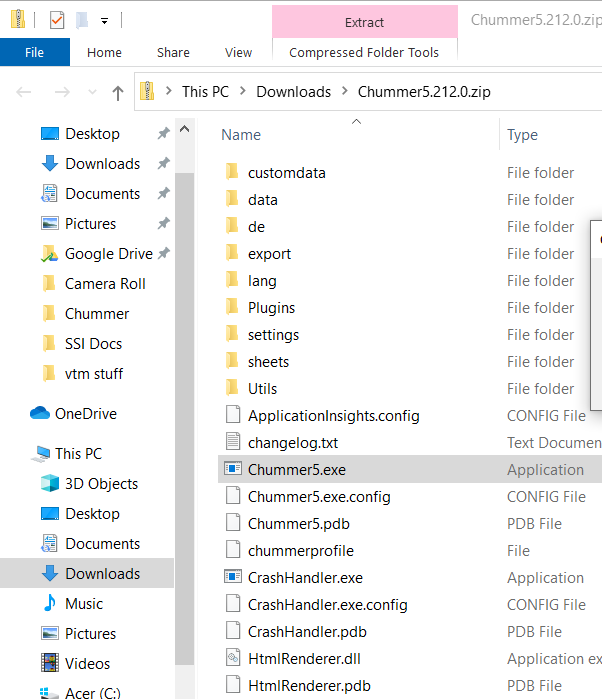Click the navigation pane scrollbar thumb

(185, 418)
